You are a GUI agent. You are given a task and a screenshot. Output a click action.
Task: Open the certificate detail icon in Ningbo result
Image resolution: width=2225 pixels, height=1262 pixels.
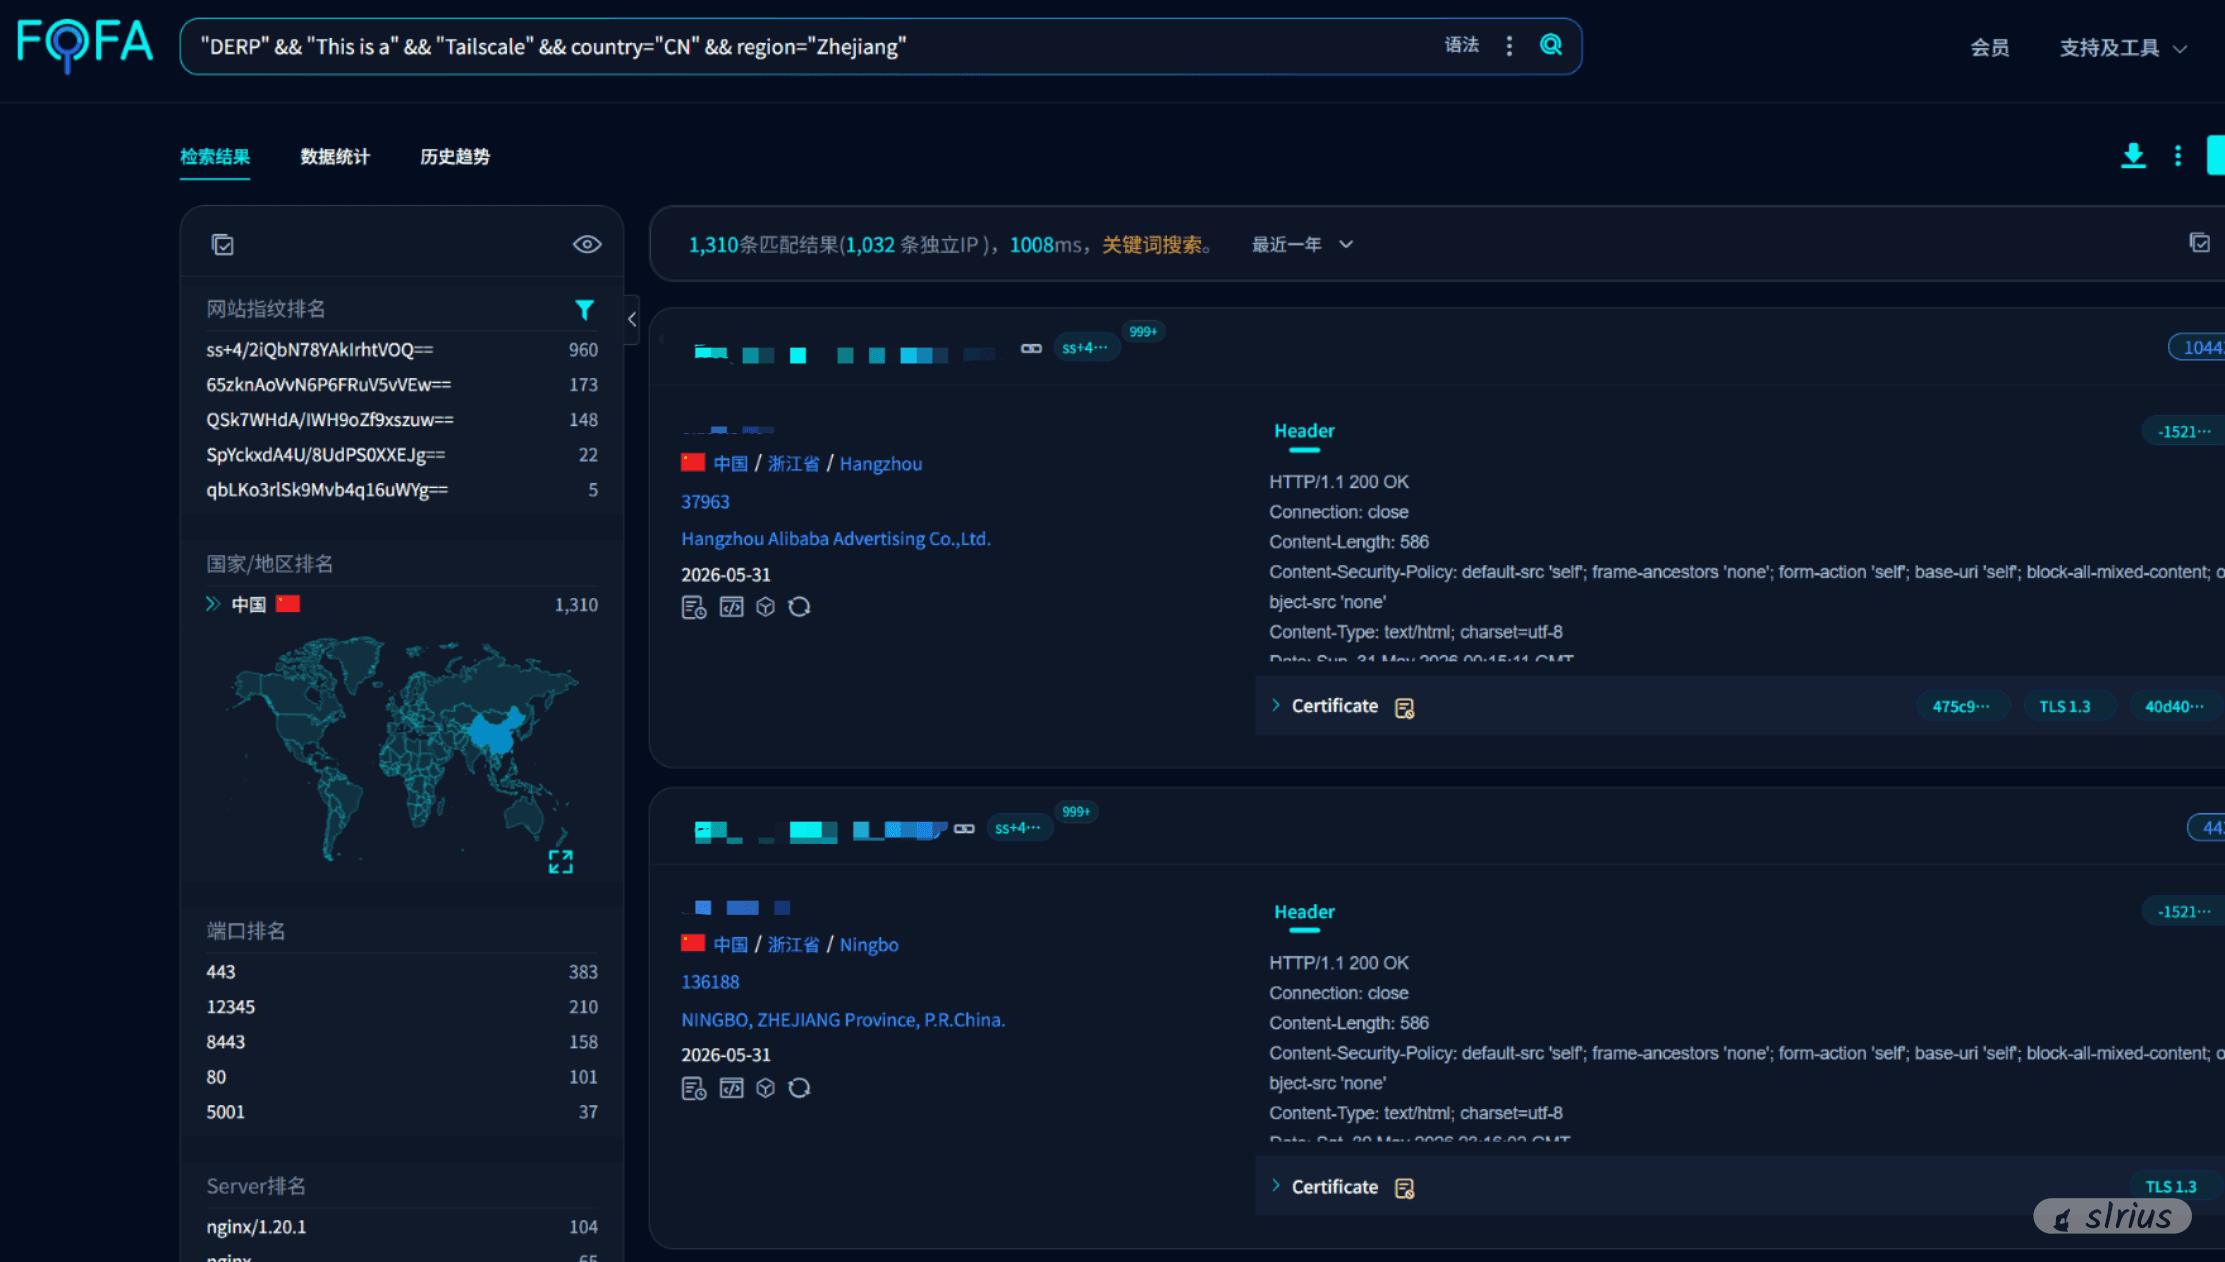(x=1405, y=1188)
